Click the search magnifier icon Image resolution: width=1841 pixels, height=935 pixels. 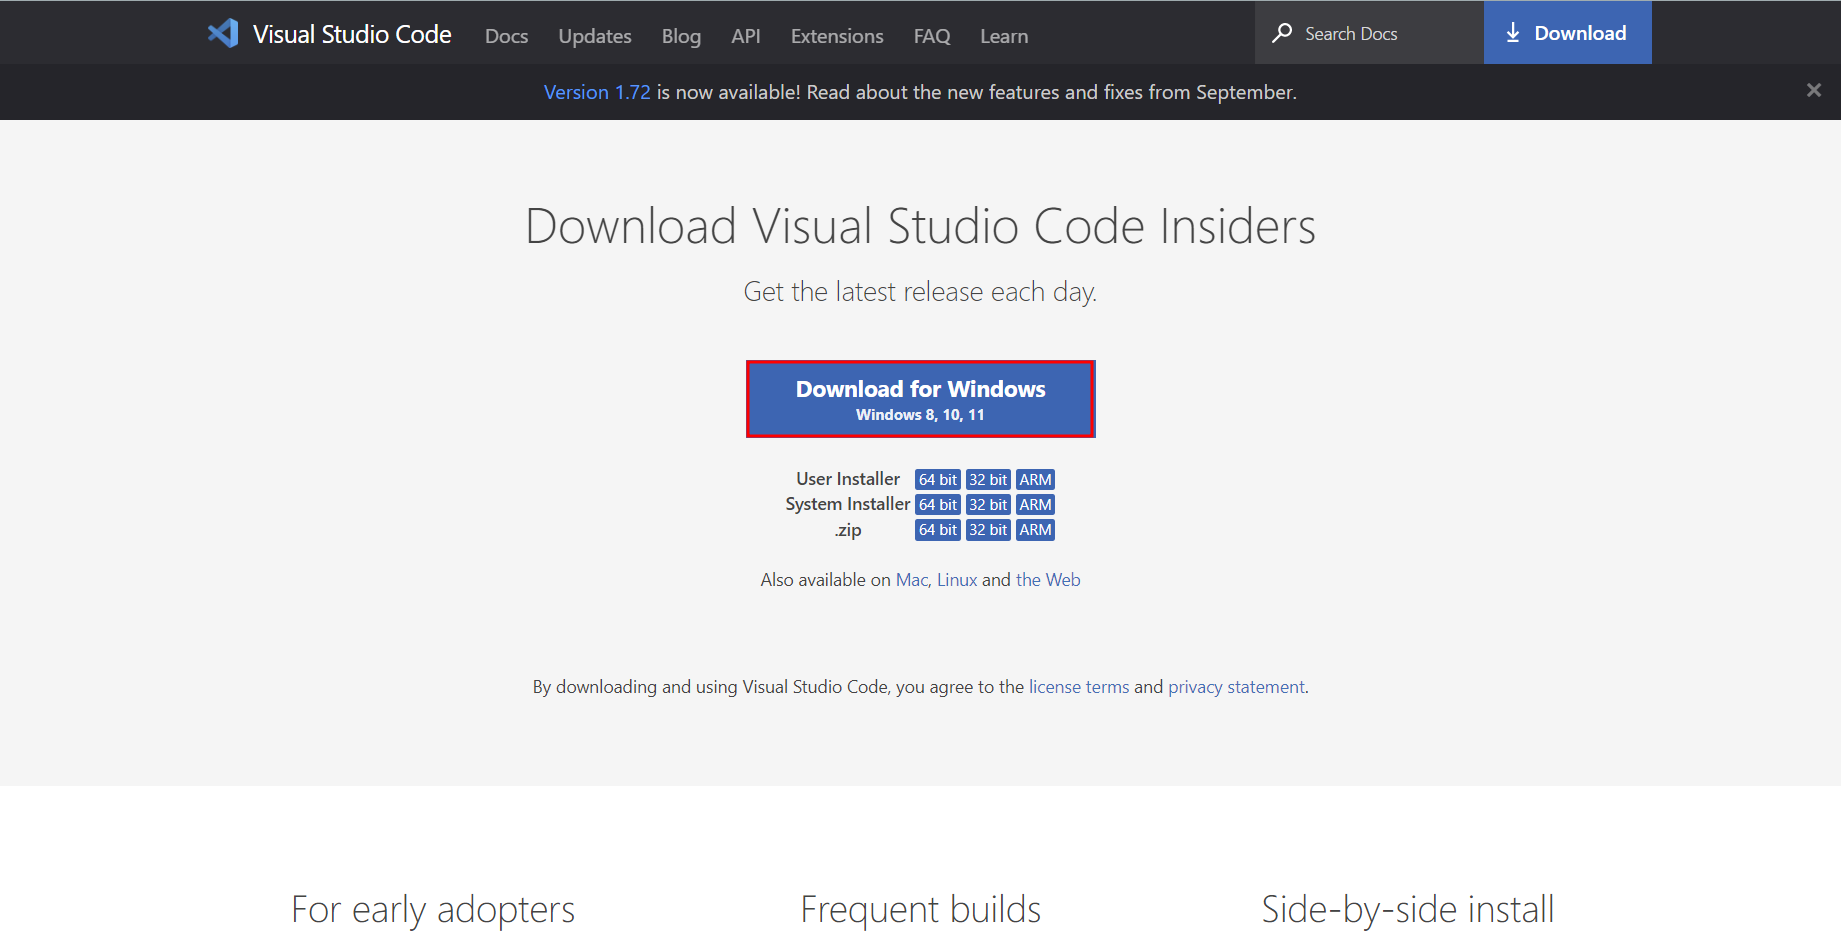pos(1282,33)
